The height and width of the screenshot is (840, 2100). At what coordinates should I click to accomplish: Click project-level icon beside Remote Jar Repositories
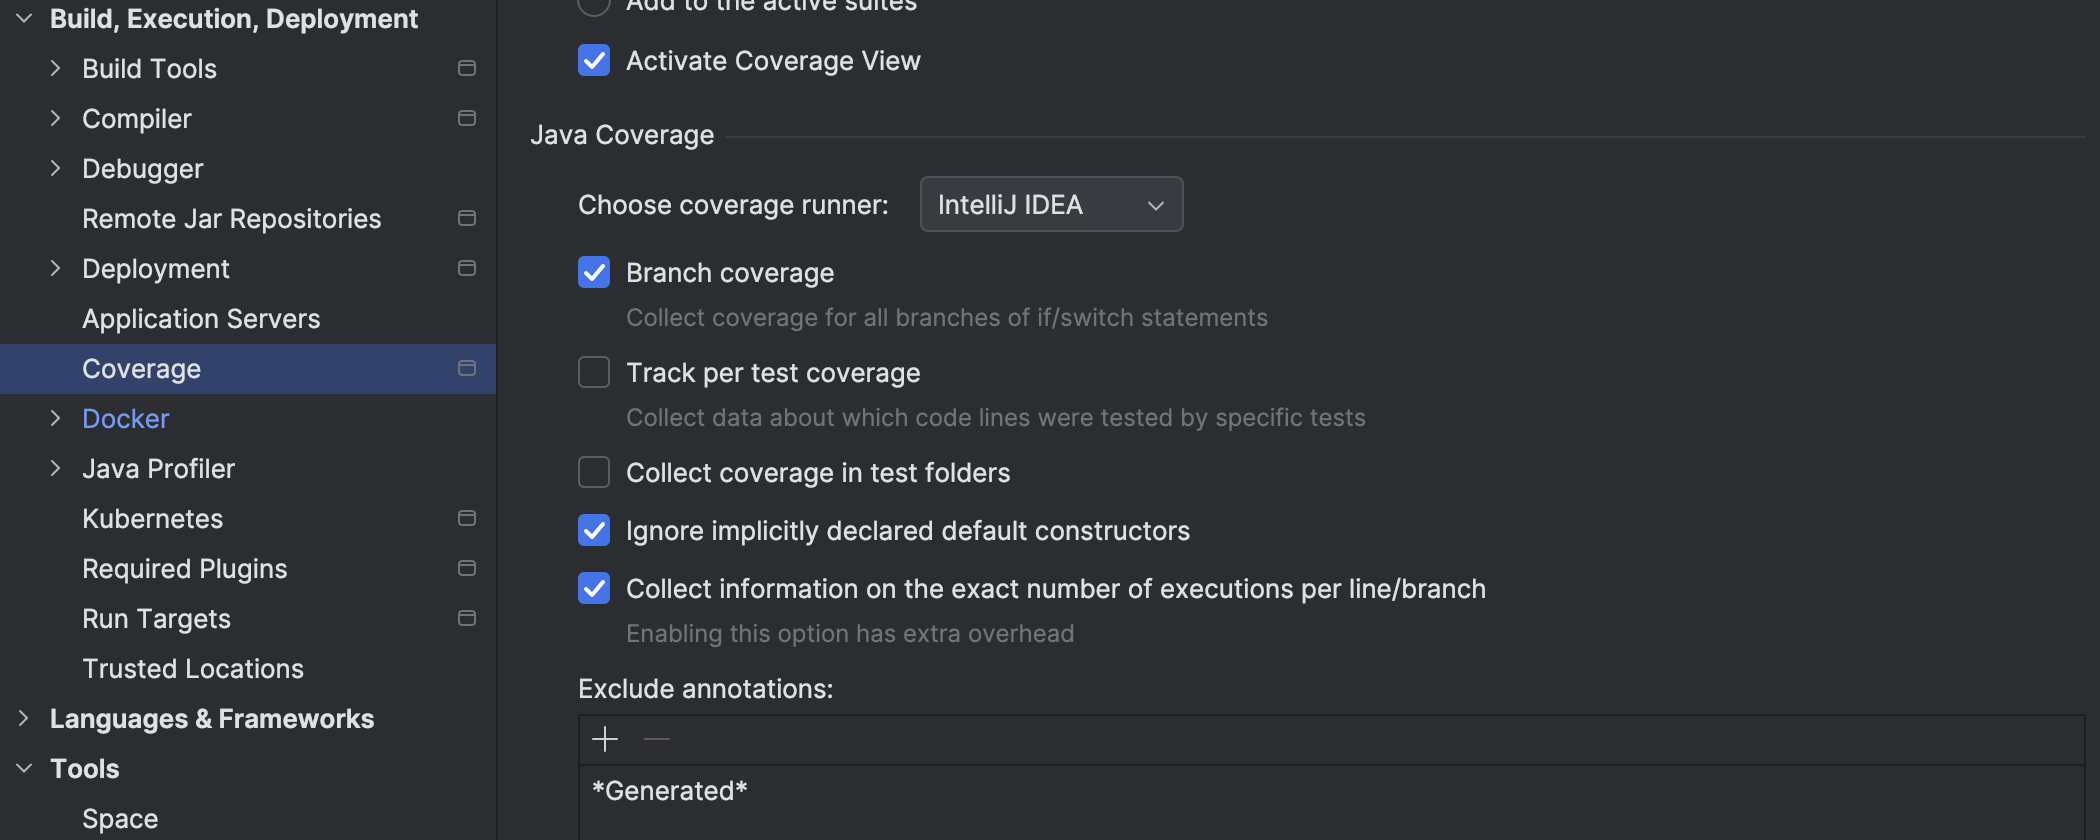(x=467, y=218)
